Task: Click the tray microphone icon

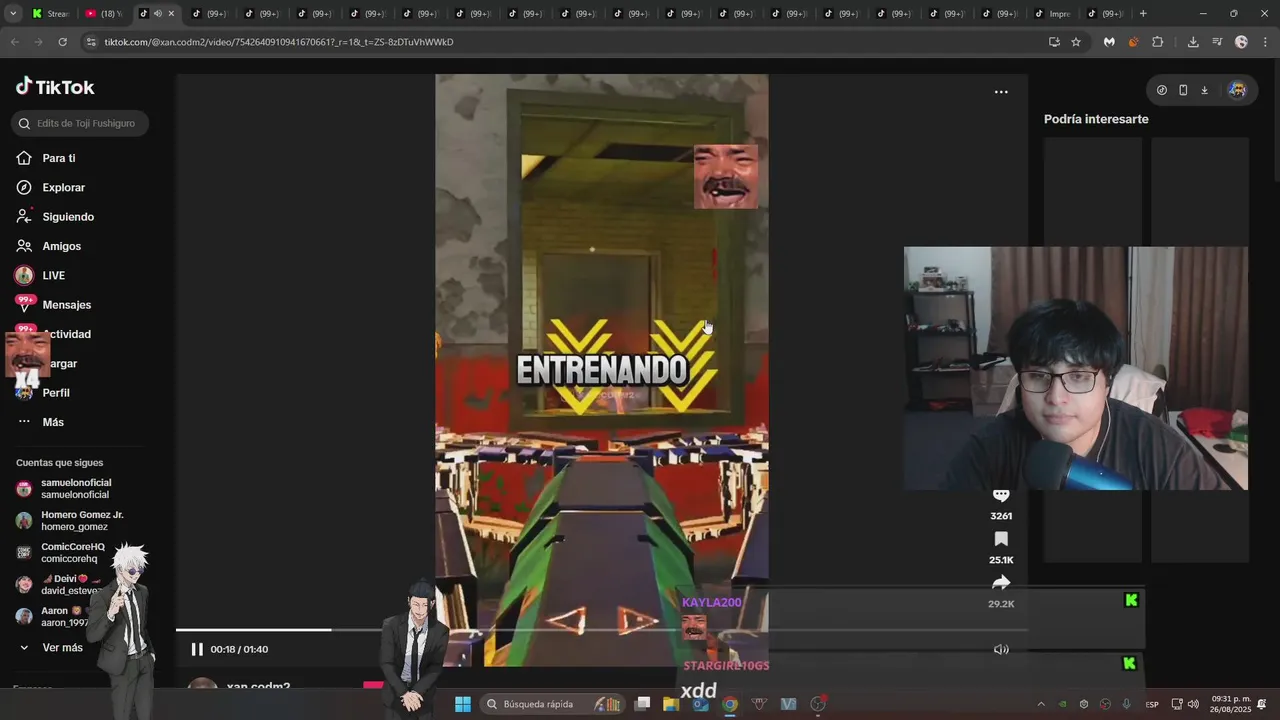Action: click(1127, 704)
